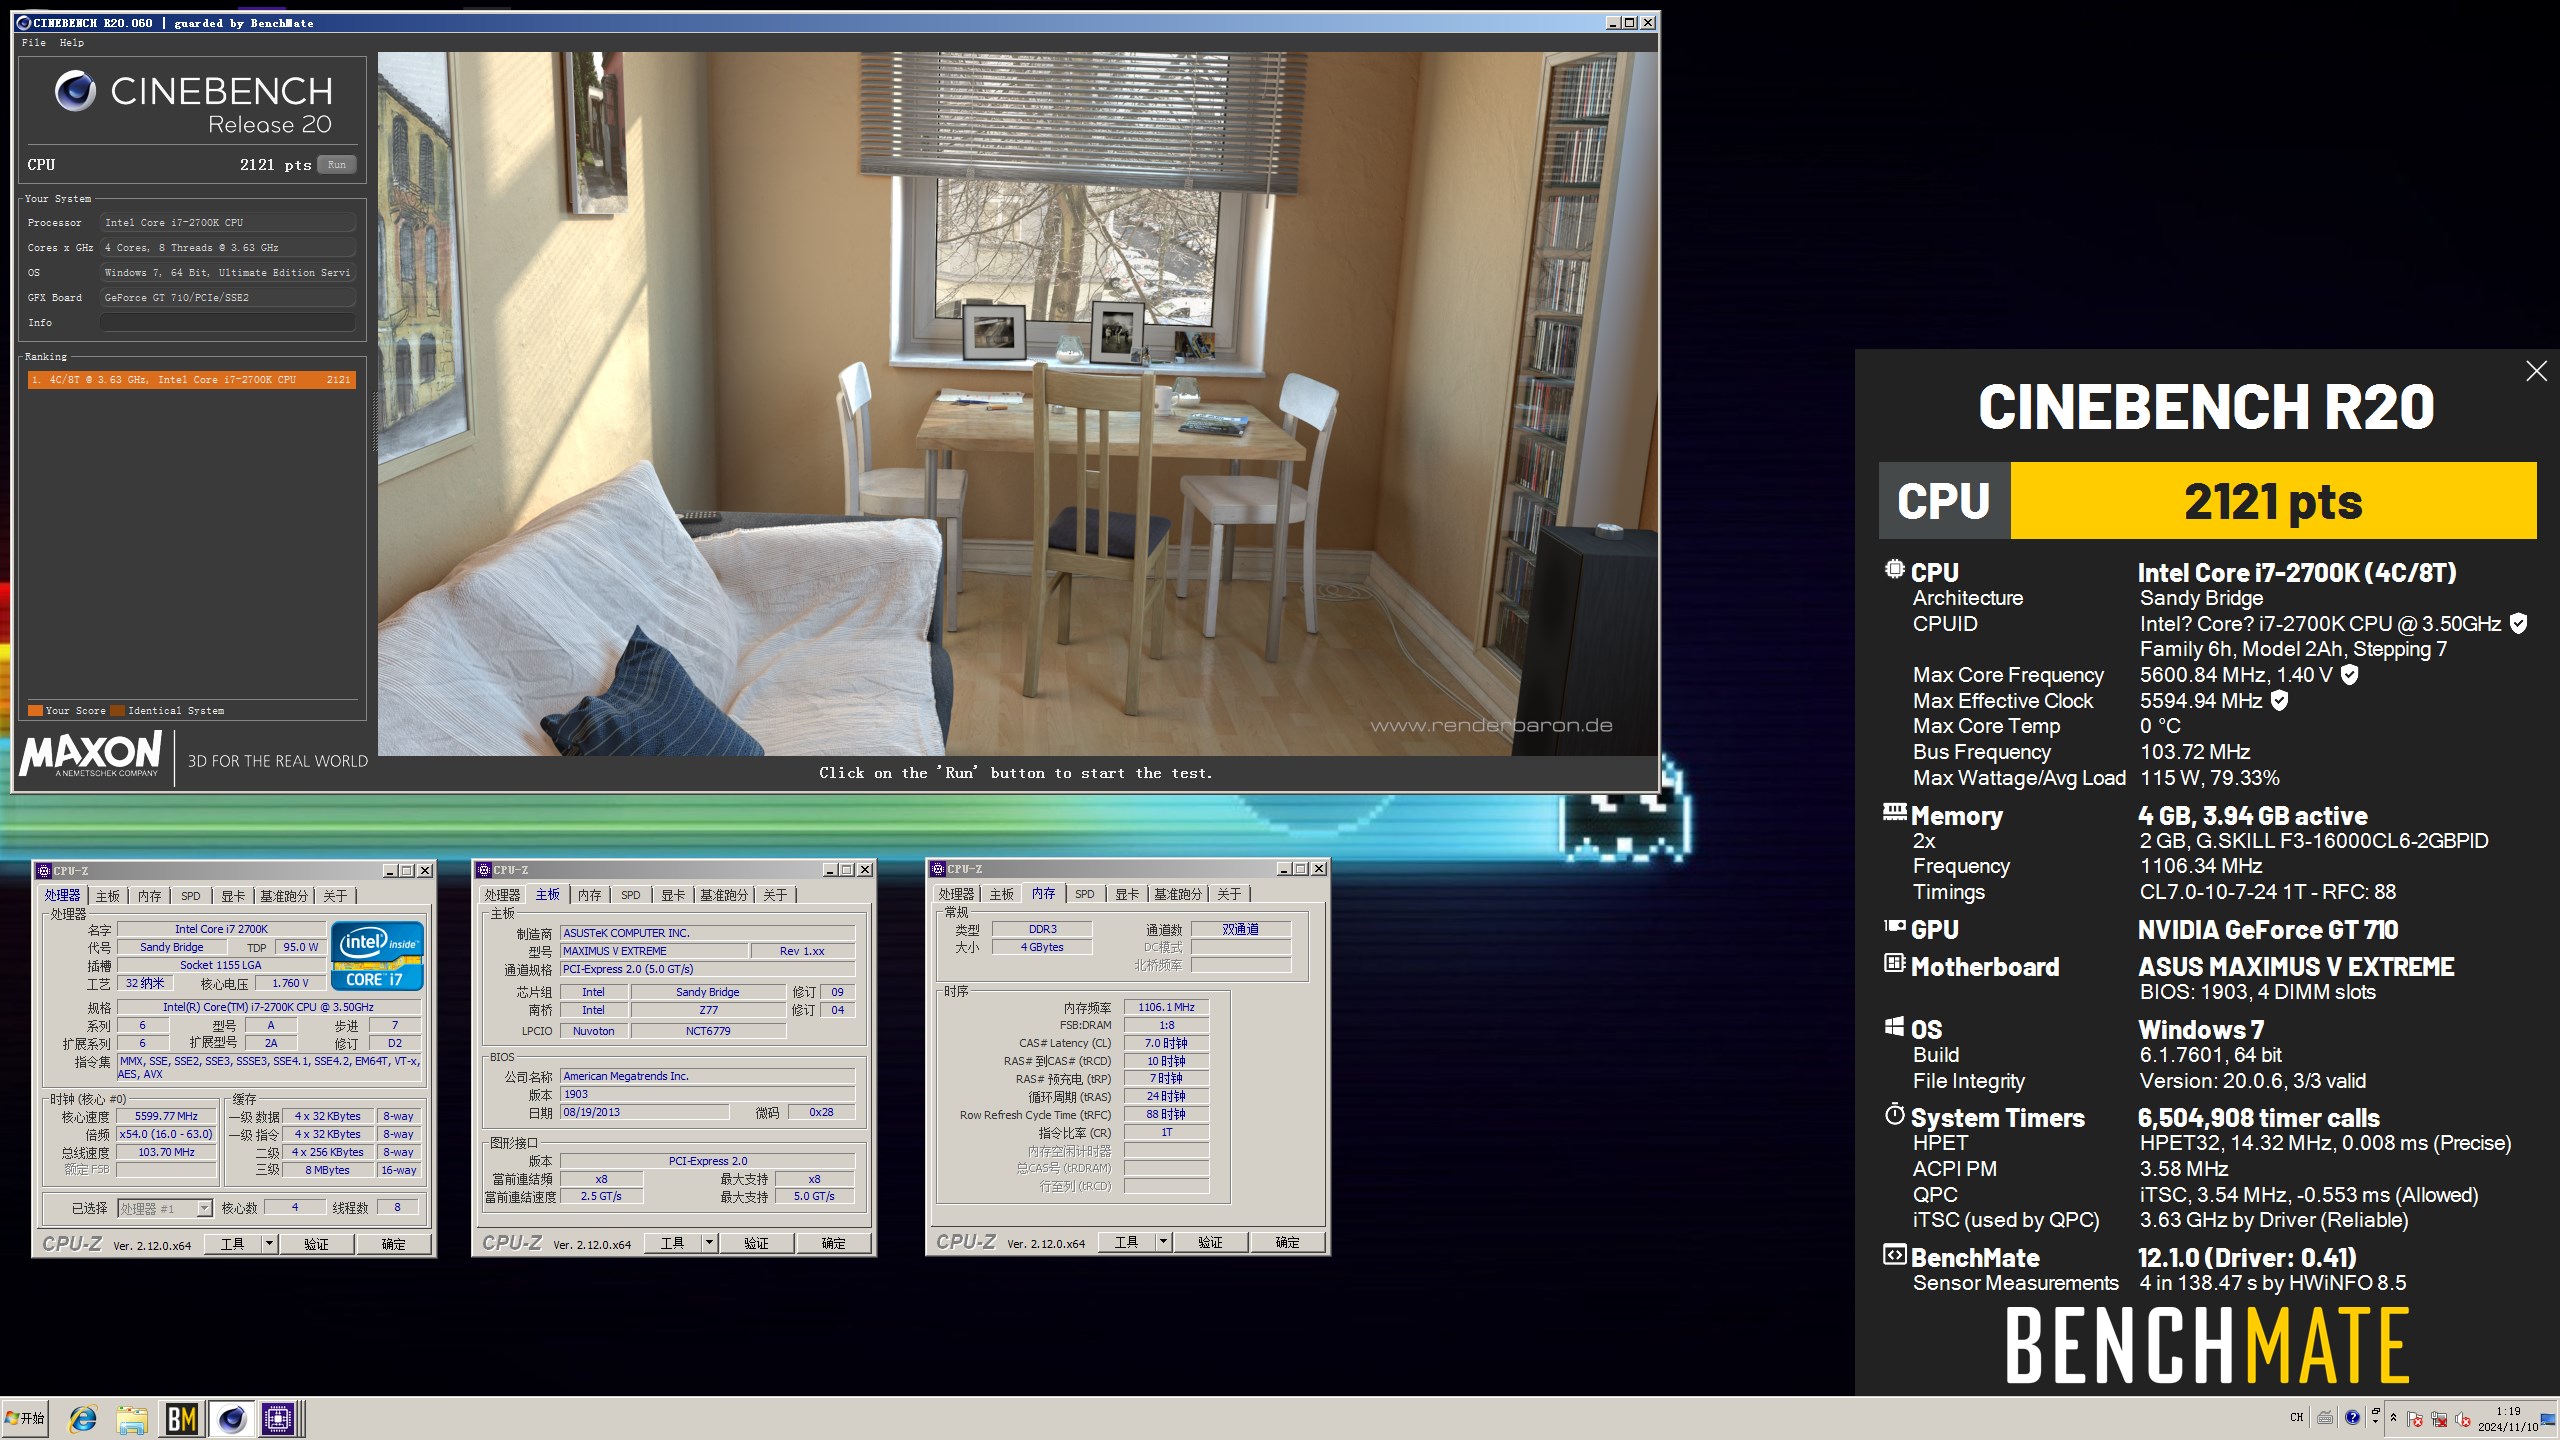Screen dimensions: 2560x1440
Task: Switch to SPD tab in processor CPU-Z window
Action: 191,896
